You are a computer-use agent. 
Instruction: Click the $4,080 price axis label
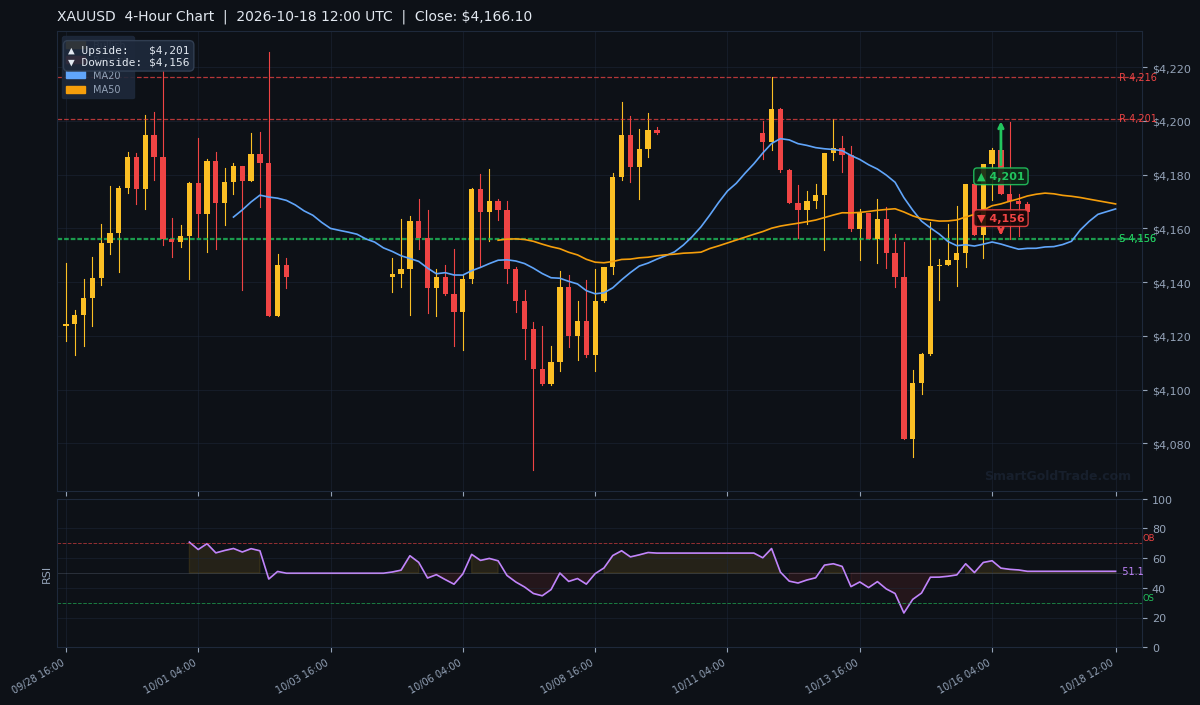[x=1171, y=444]
